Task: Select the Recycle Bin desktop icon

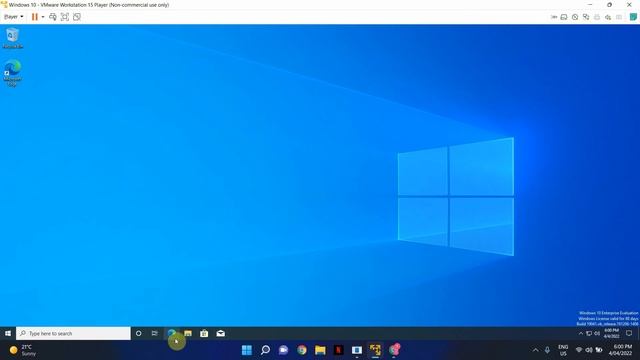Action: (13, 38)
